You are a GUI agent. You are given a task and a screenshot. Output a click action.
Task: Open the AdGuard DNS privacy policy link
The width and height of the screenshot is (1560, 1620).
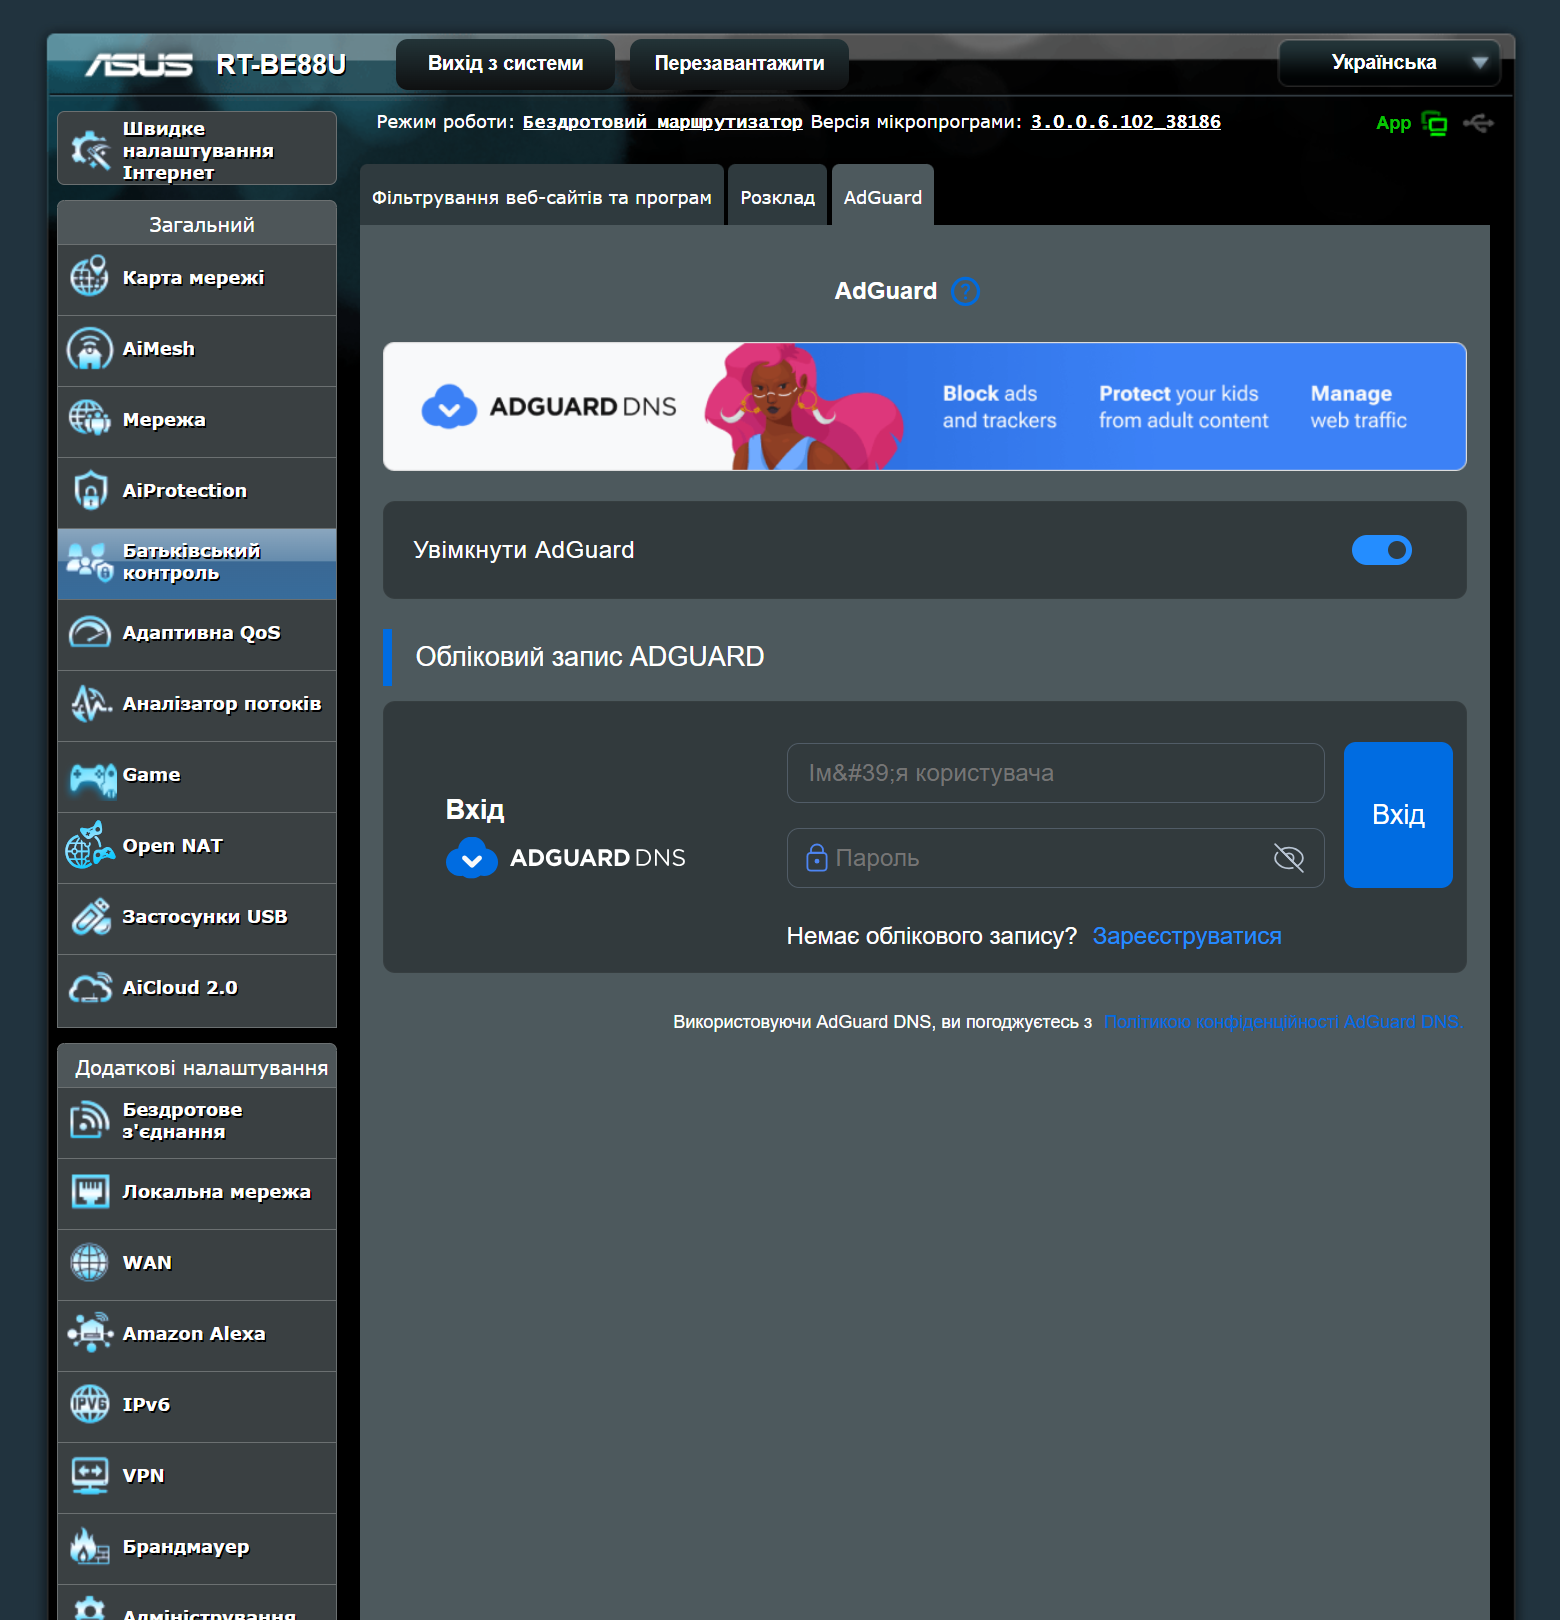(1283, 1022)
